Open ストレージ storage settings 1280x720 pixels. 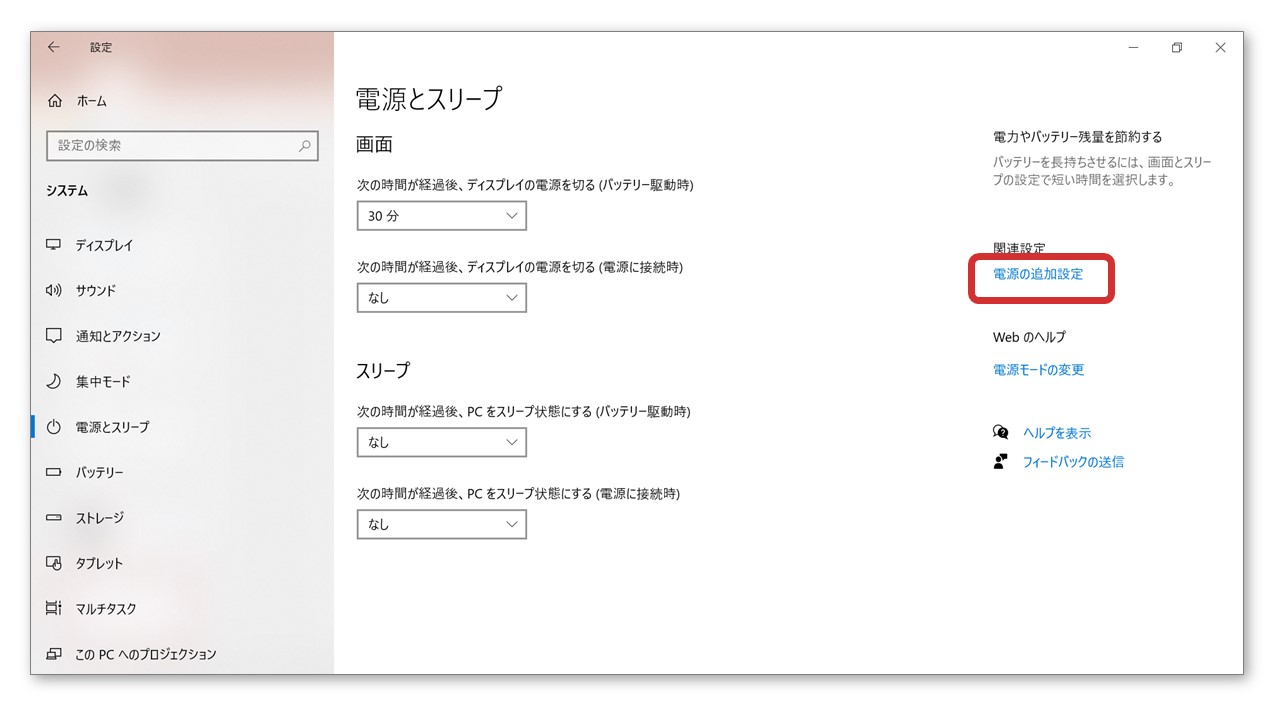pyautogui.click(x=100, y=518)
